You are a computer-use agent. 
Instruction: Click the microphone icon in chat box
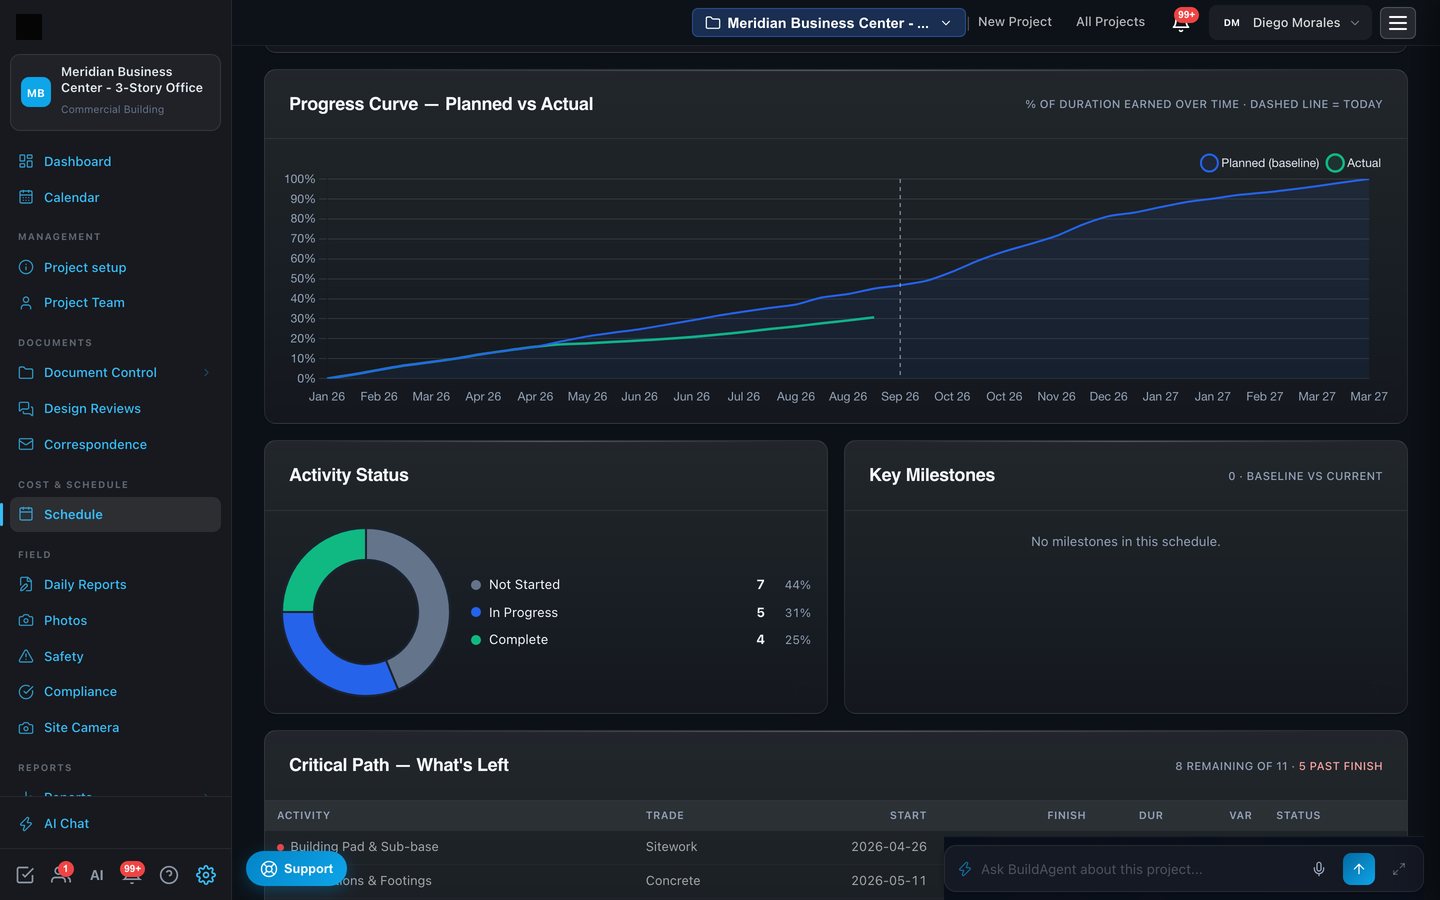coord(1319,869)
